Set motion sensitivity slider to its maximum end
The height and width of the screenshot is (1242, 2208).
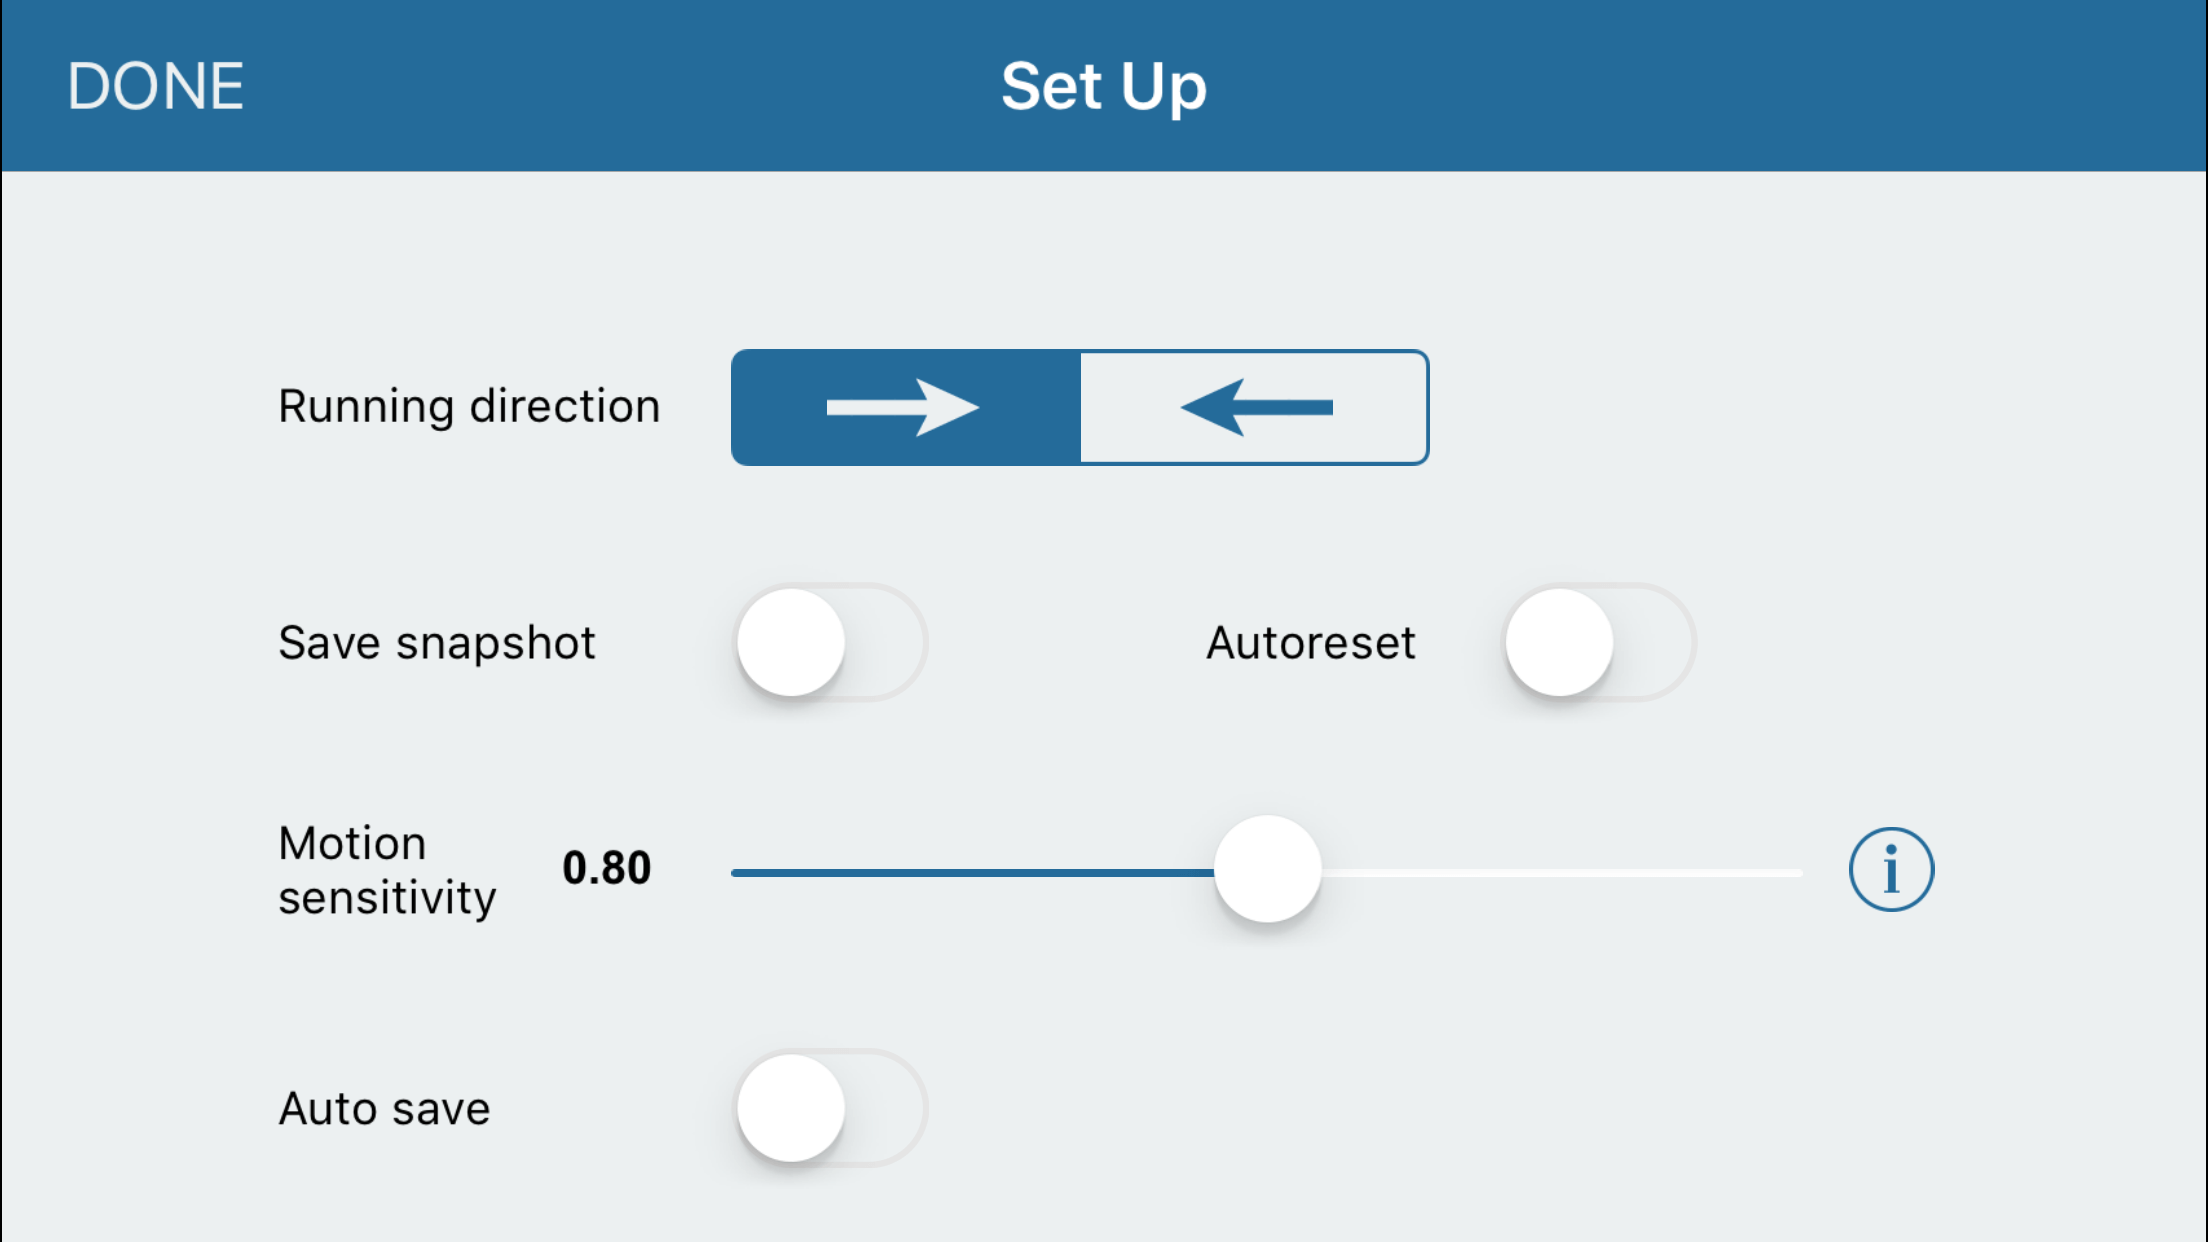click(x=1800, y=873)
